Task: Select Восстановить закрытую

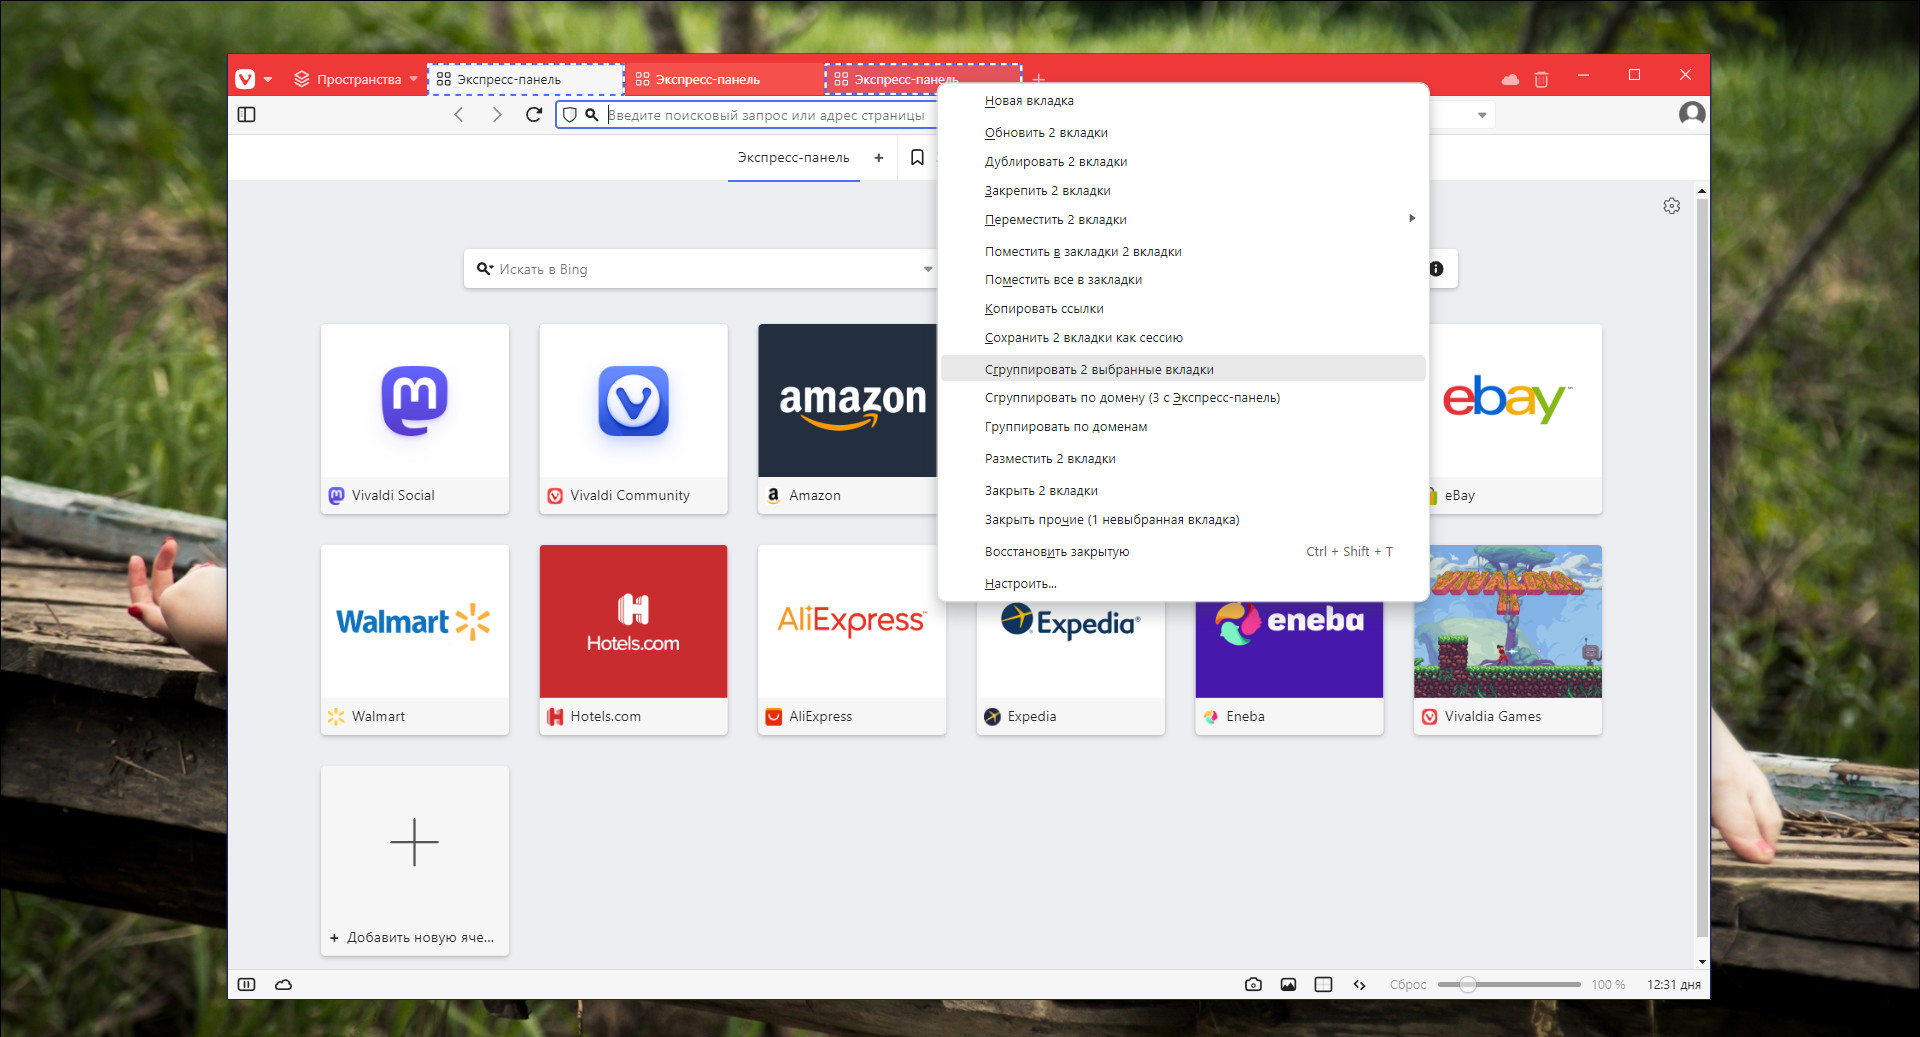Action: click(x=1183, y=552)
